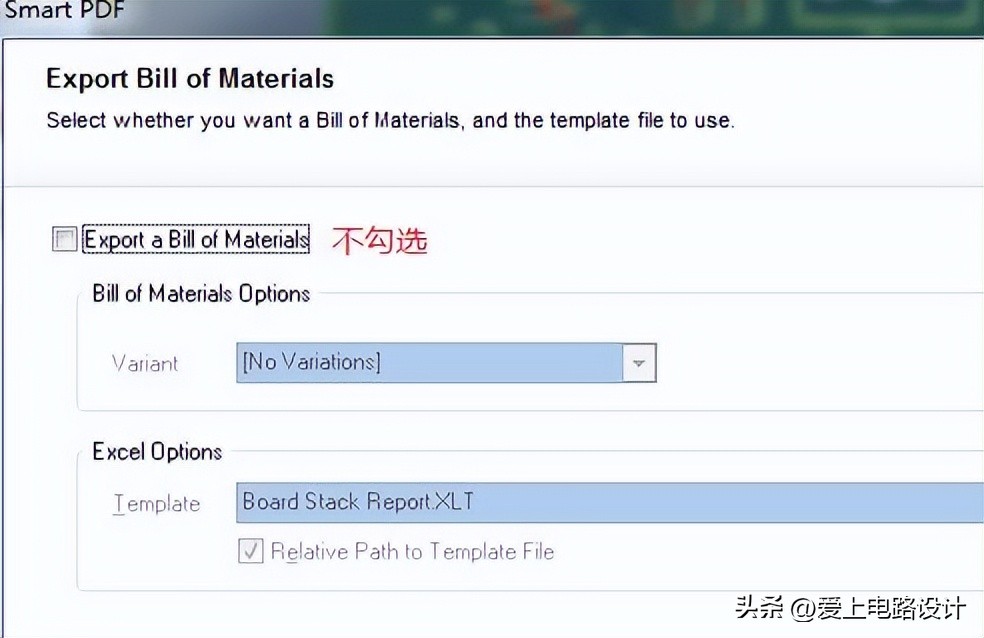Tick the Export a Bill of Materials checkbox
Image resolution: width=984 pixels, height=638 pixels.
point(65,240)
